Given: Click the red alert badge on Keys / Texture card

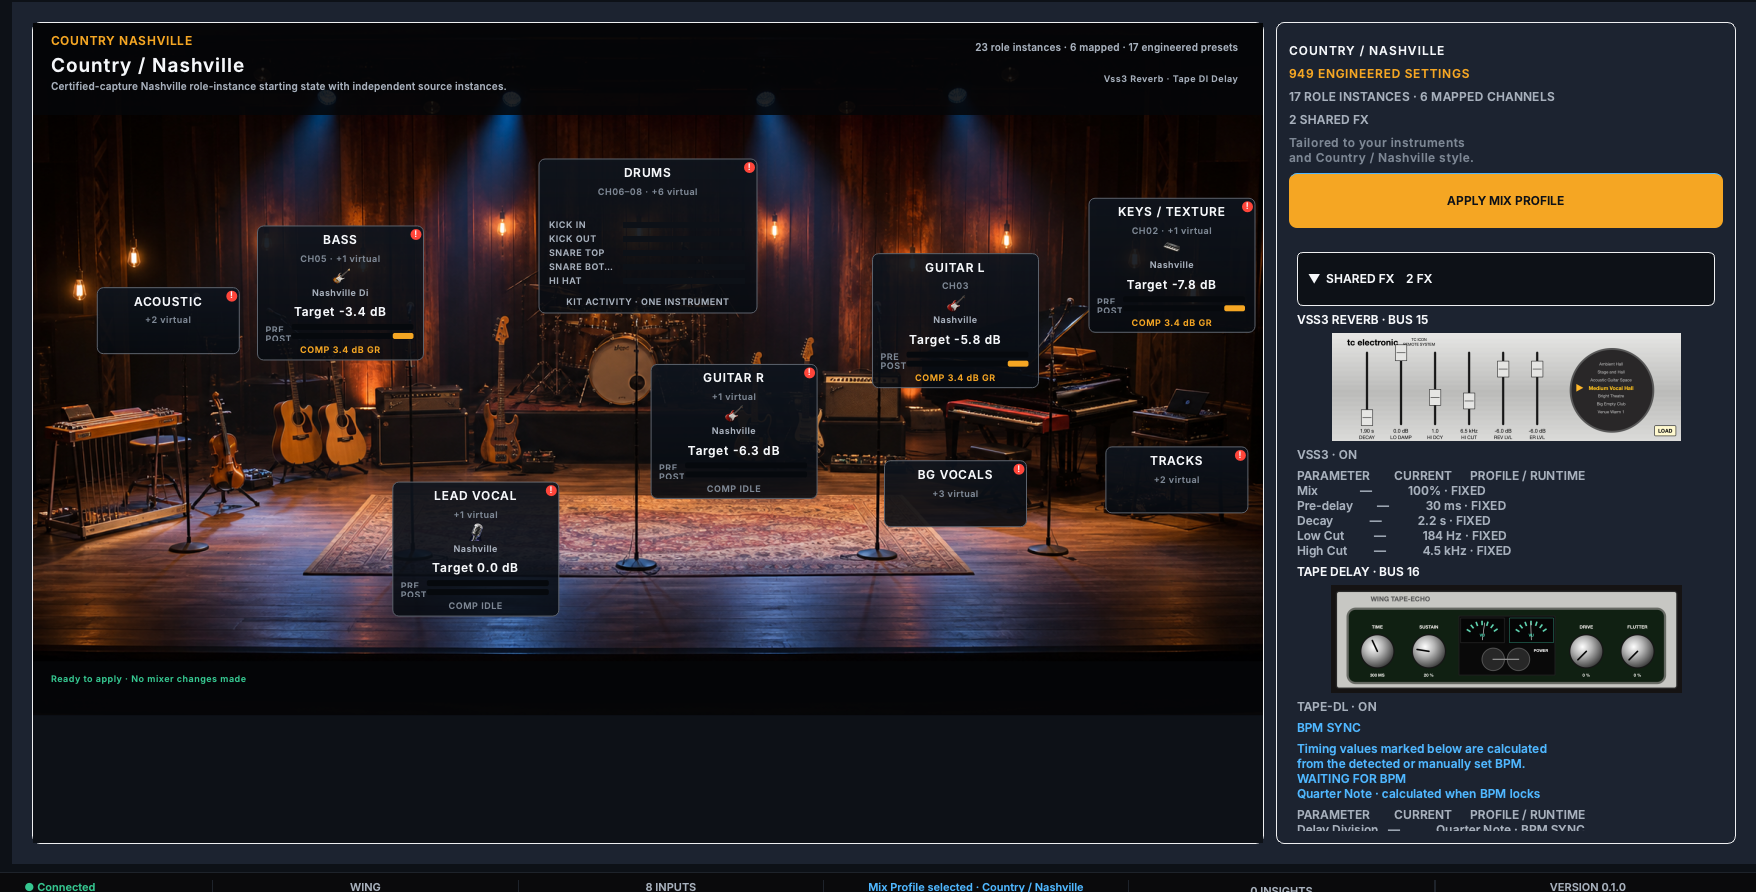Looking at the screenshot, I should [x=1247, y=206].
